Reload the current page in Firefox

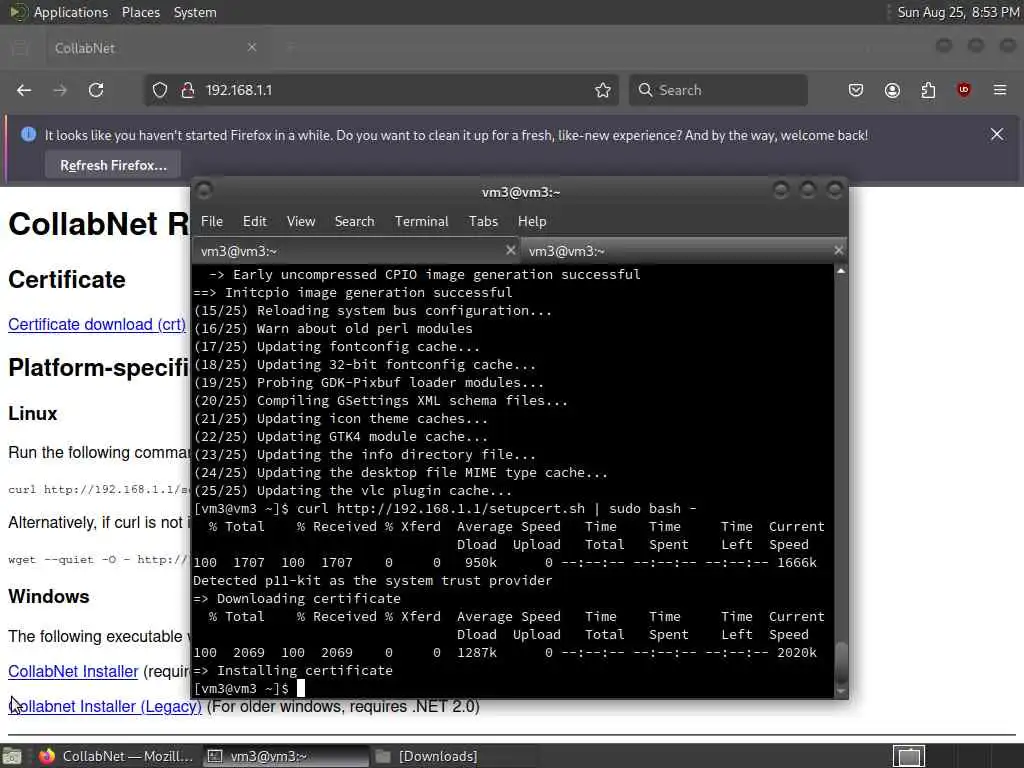coord(96,90)
